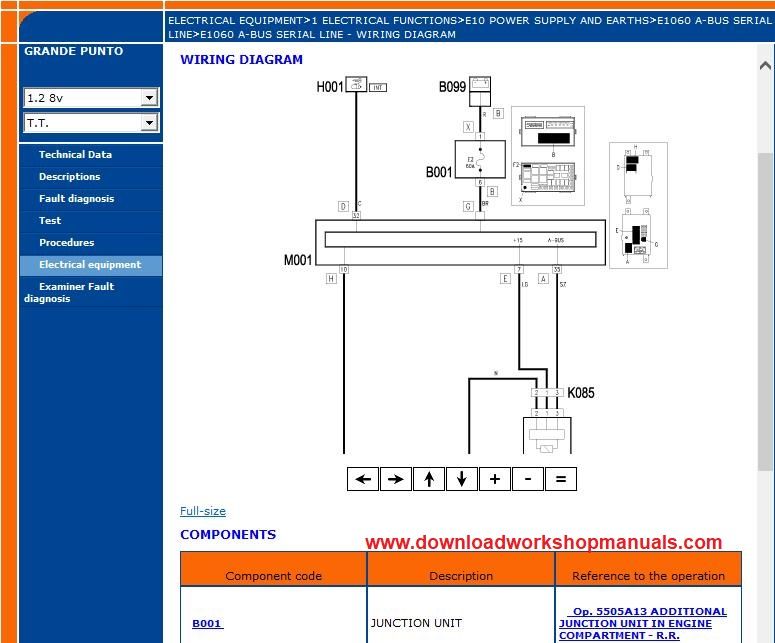Click connector pinout thumbnail at right
Image resolution: width=775 pixels, height=643 pixels.
638,205
